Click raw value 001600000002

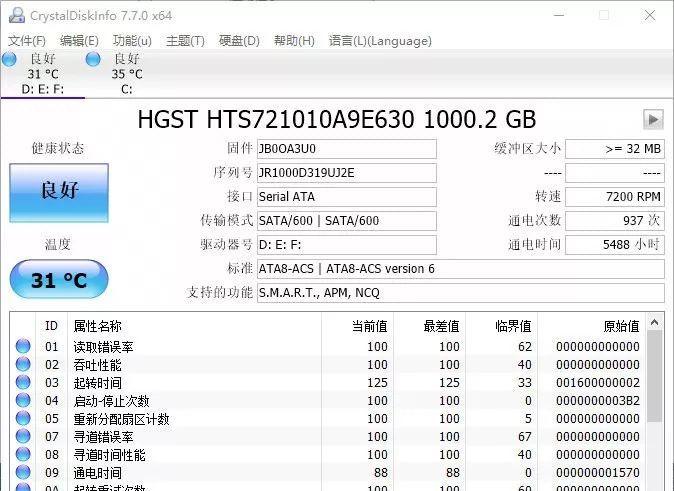[x=597, y=383]
